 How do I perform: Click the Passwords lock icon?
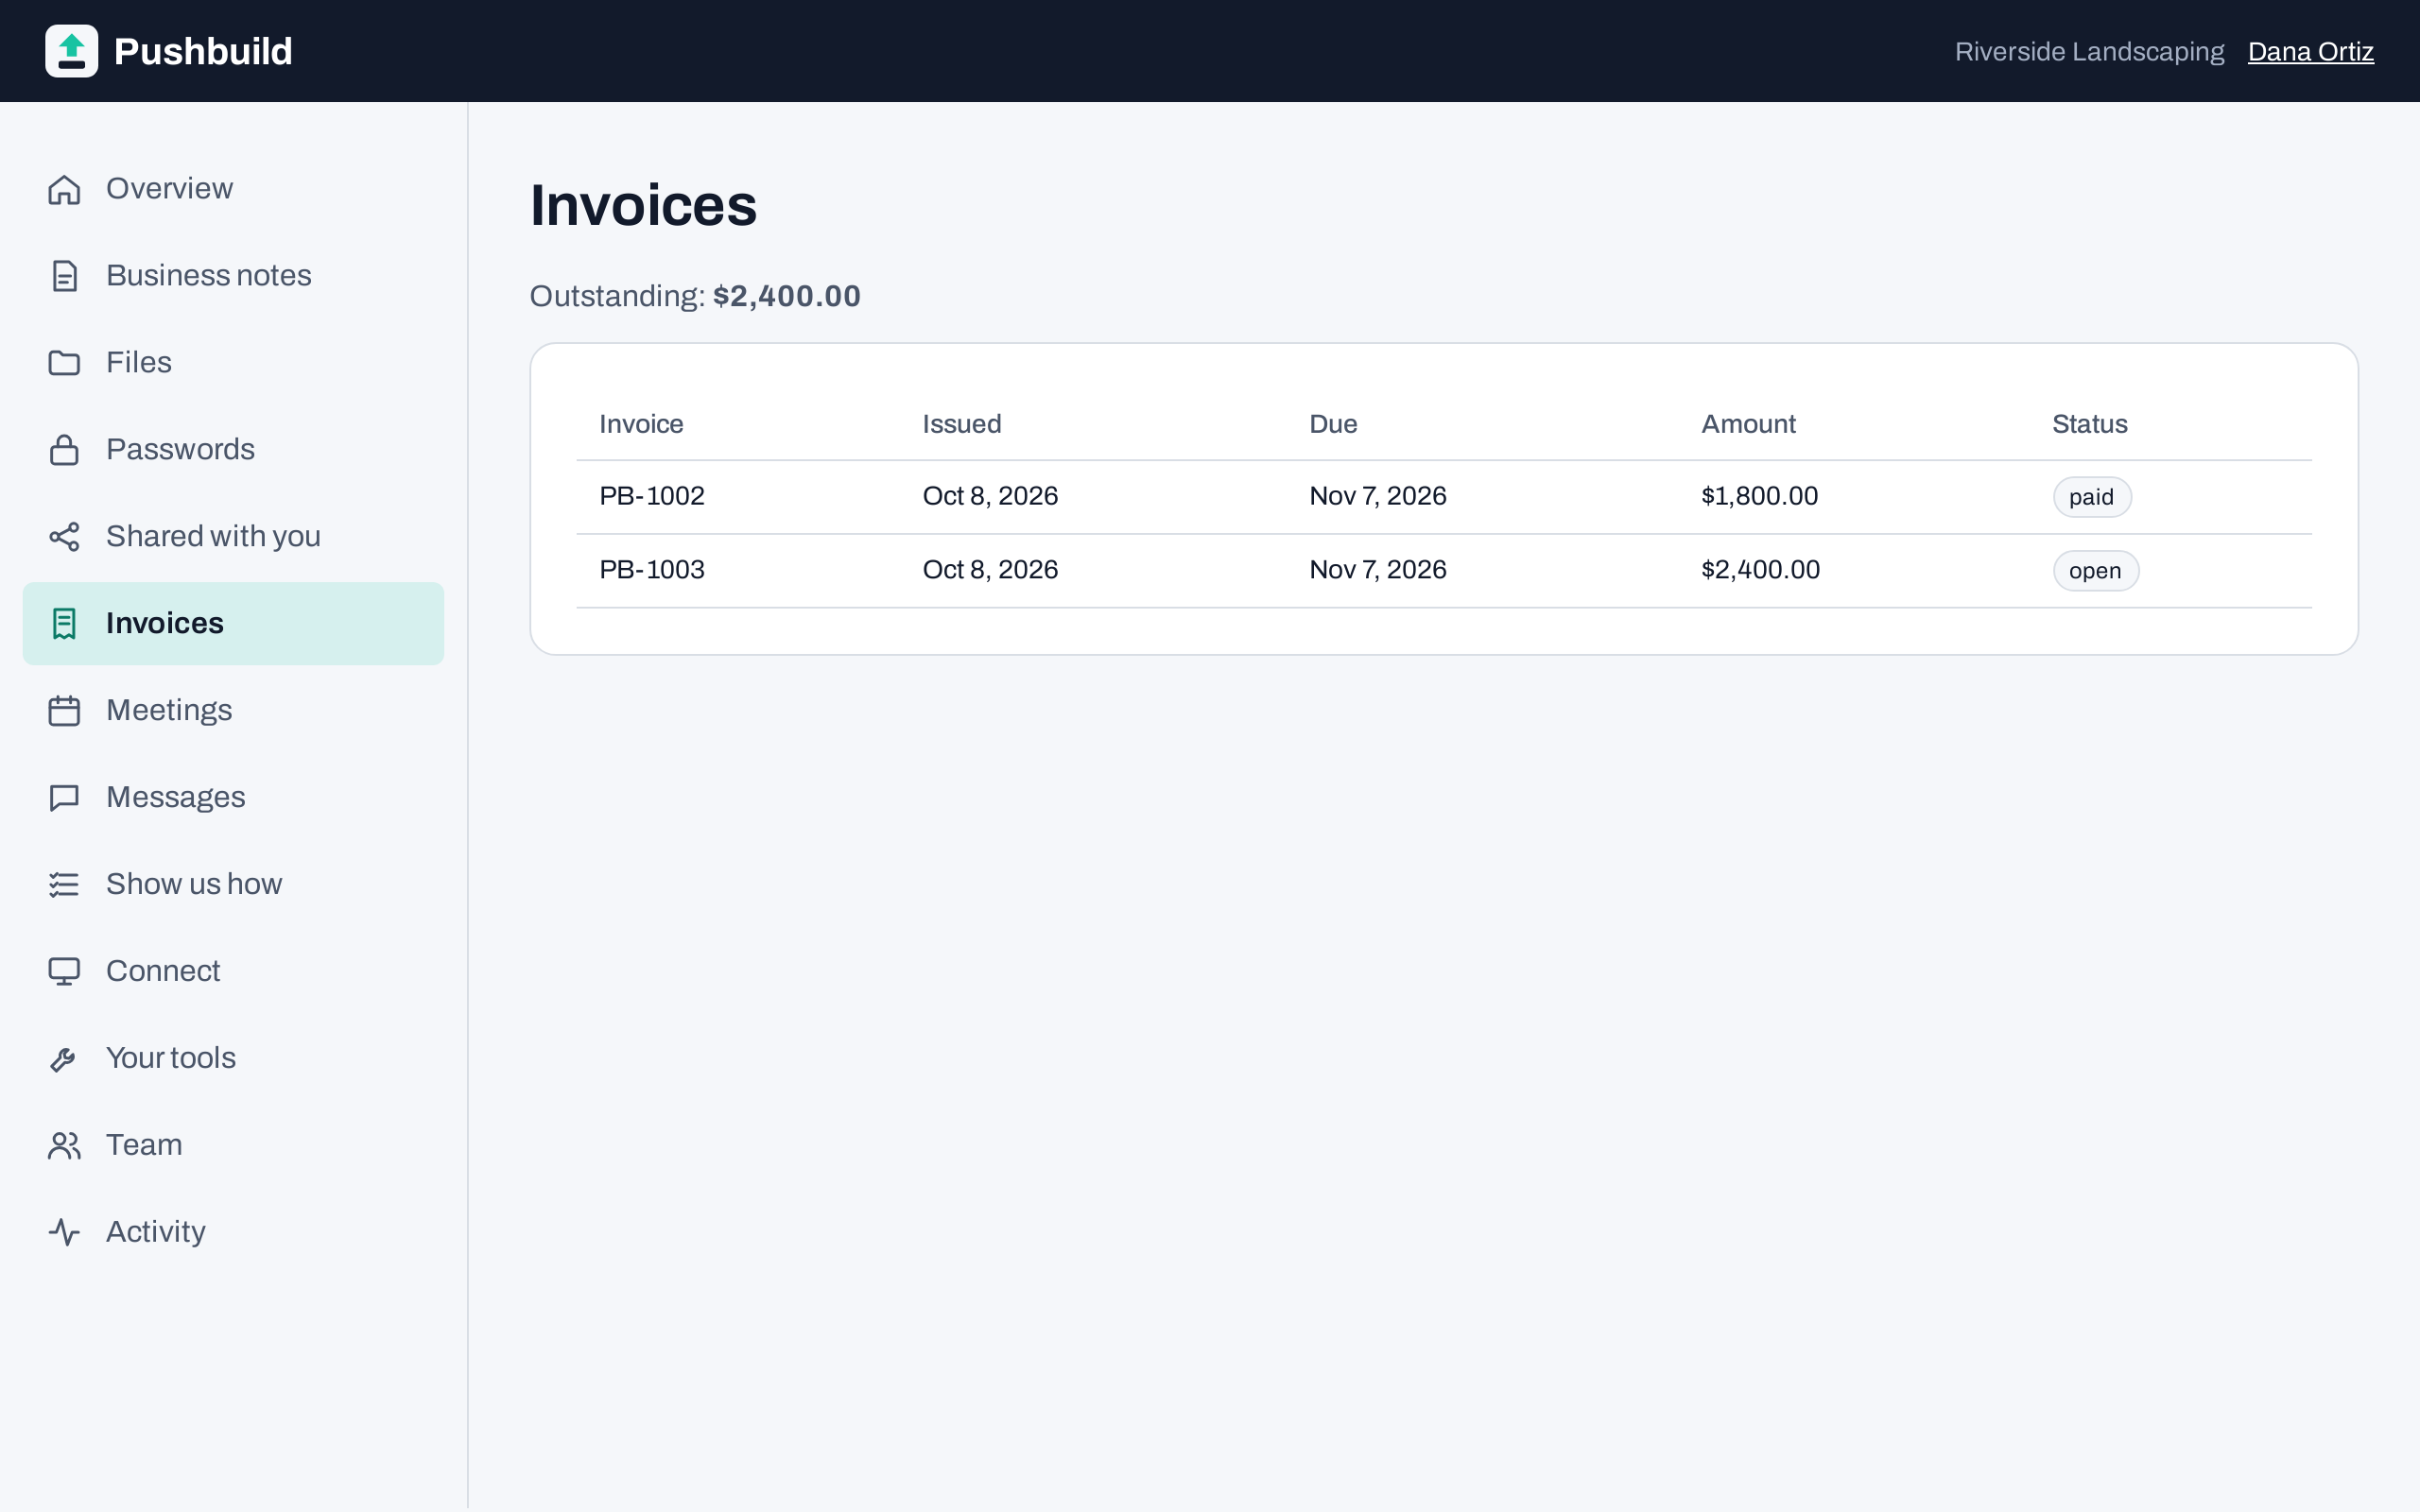point(64,450)
